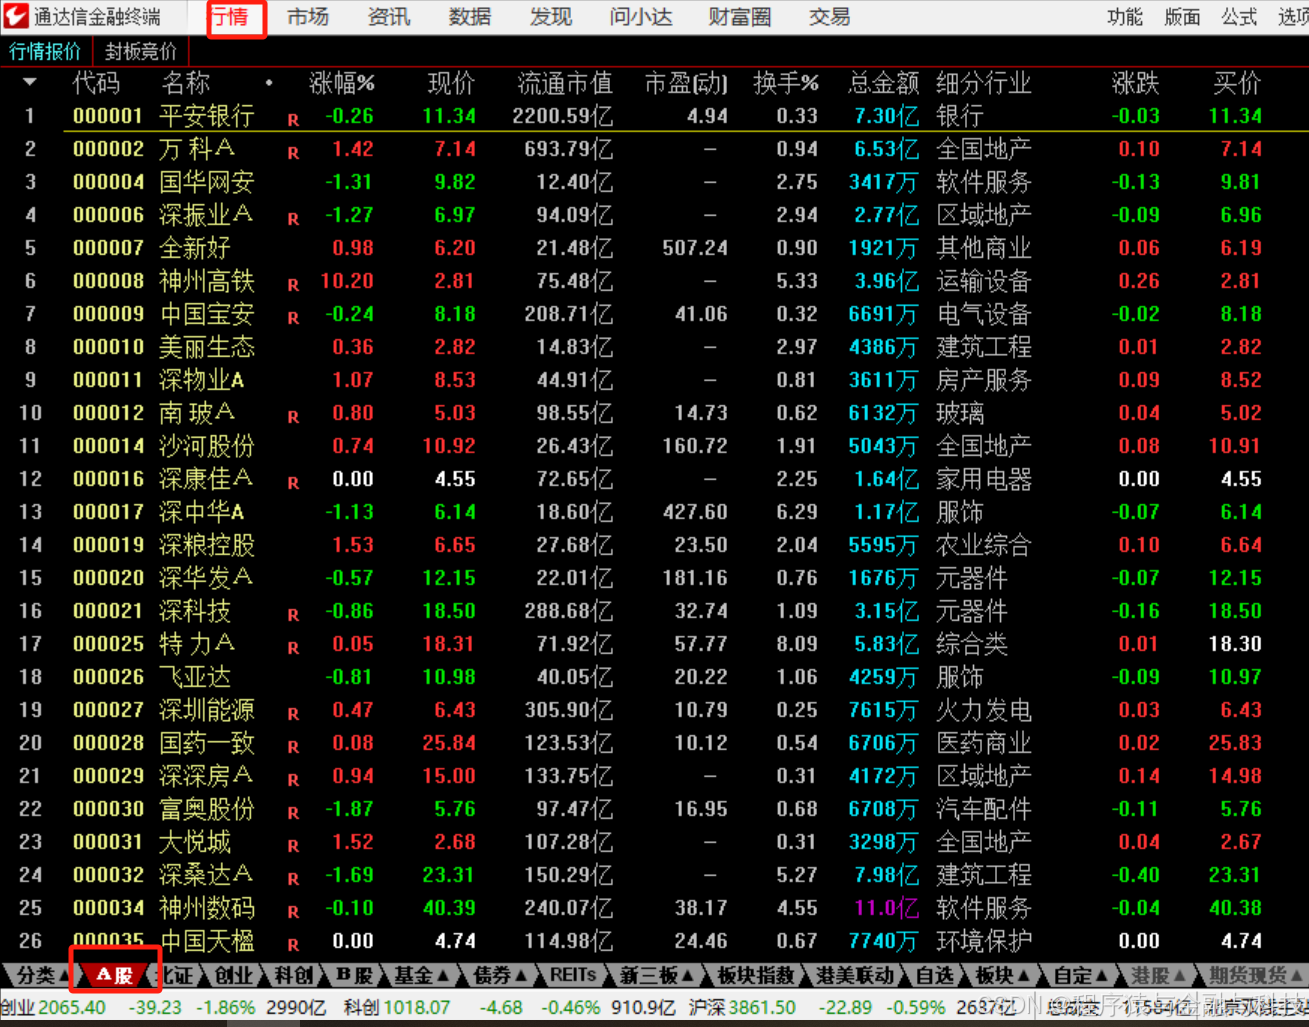Click 创业 index value 2065.40 in status bar
This screenshot has width=1309, height=1027.
(x=71, y=1008)
